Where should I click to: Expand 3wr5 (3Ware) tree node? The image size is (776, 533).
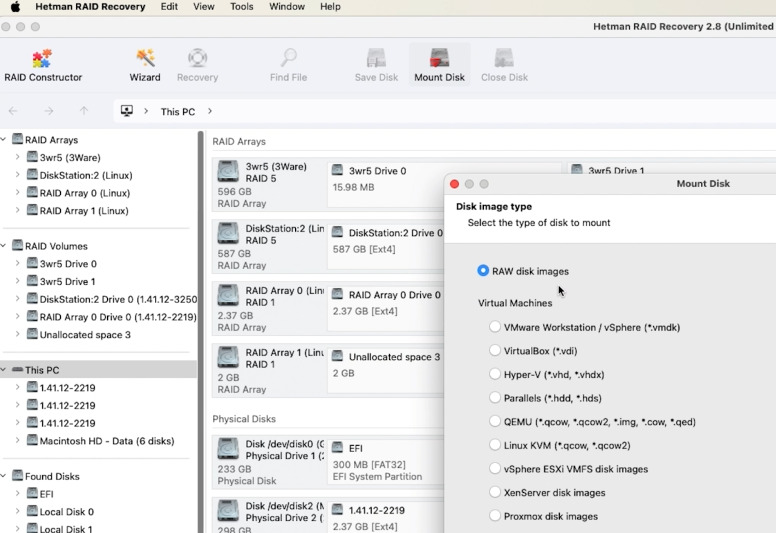[17, 157]
